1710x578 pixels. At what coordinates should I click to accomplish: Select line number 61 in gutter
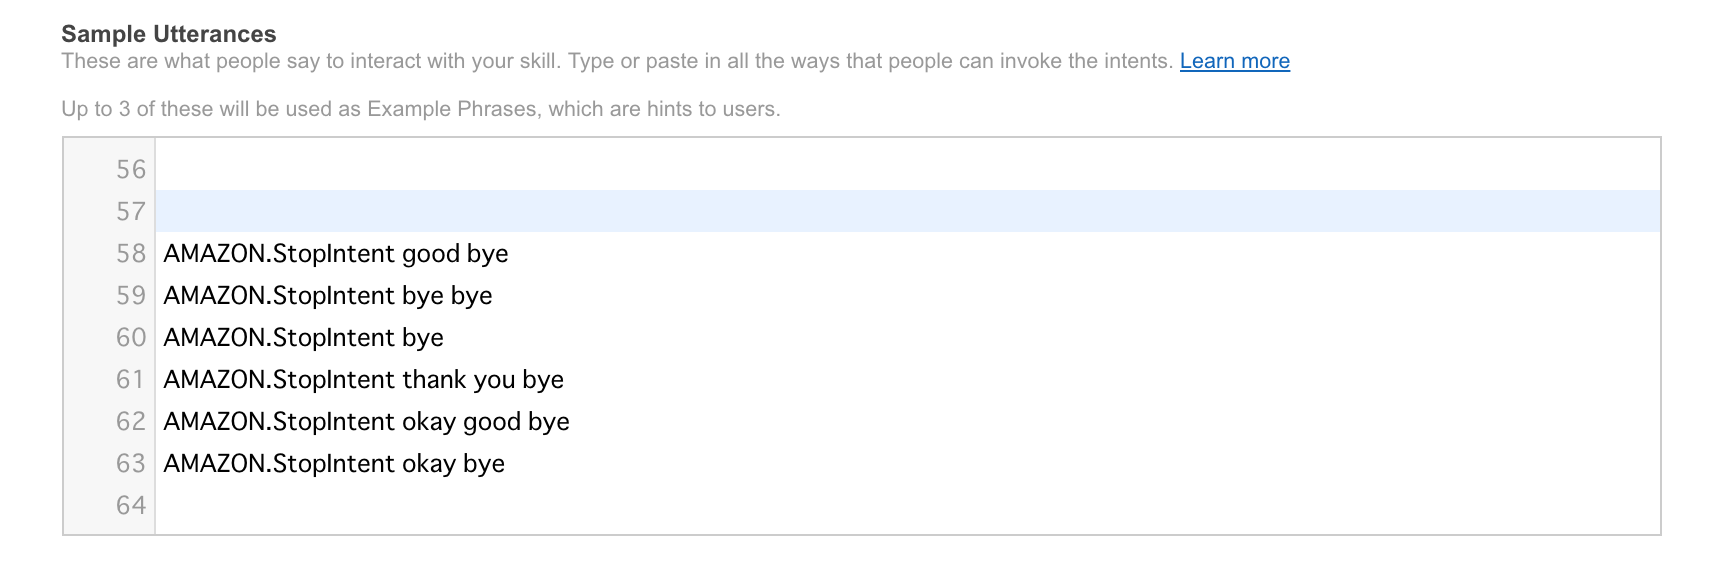coord(131,379)
